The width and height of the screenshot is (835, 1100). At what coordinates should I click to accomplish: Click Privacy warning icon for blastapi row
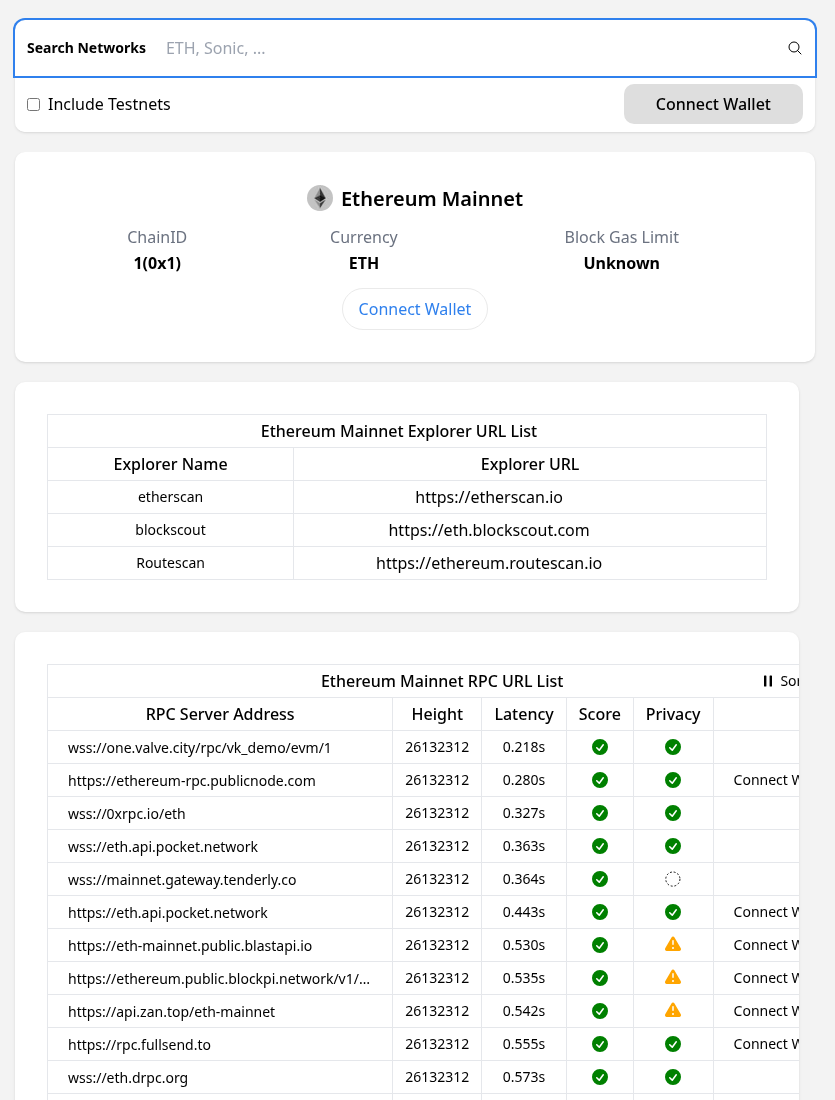[x=673, y=944]
